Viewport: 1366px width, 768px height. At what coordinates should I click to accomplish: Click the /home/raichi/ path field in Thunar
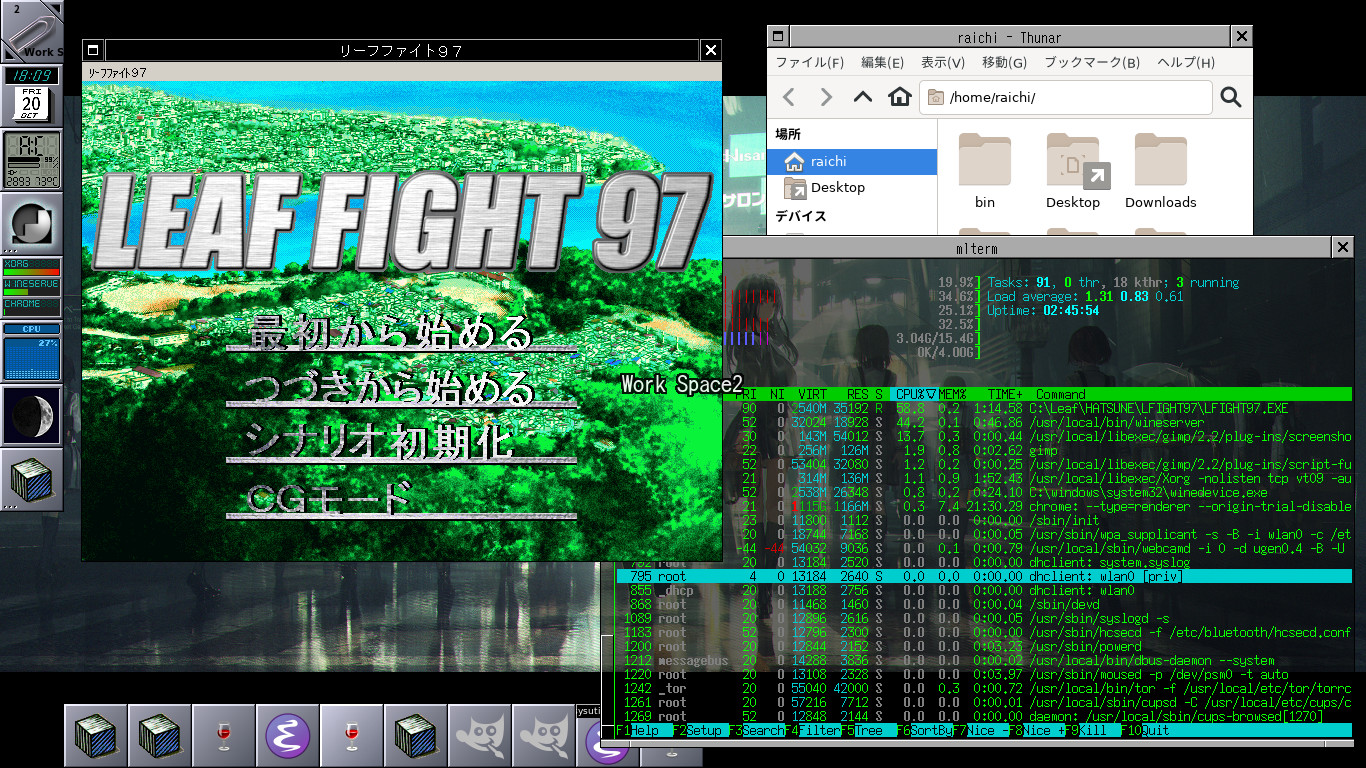1066,97
